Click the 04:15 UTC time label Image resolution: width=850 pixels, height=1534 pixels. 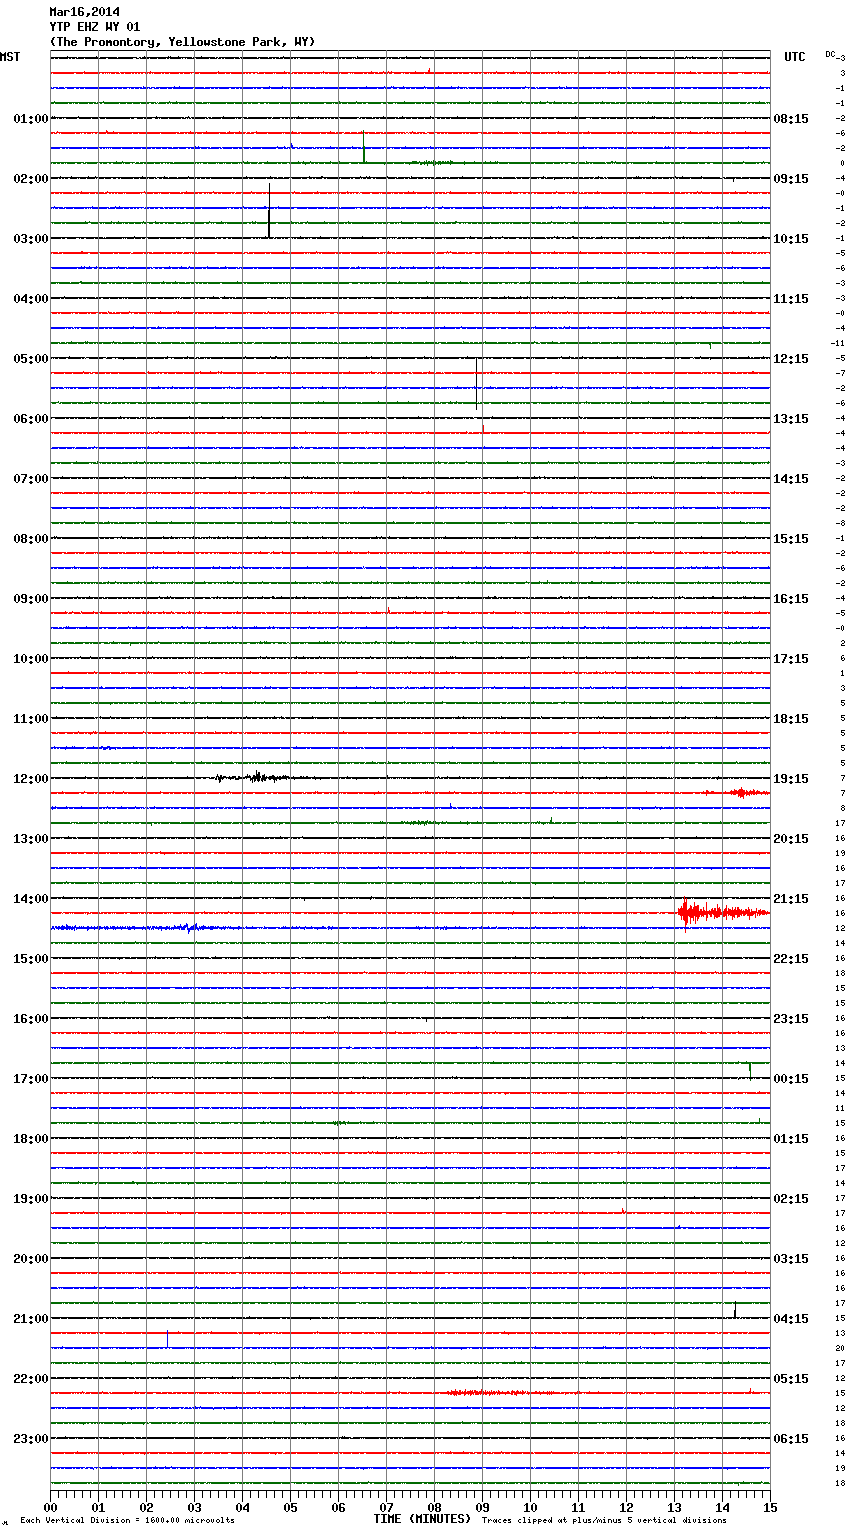(x=791, y=1319)
